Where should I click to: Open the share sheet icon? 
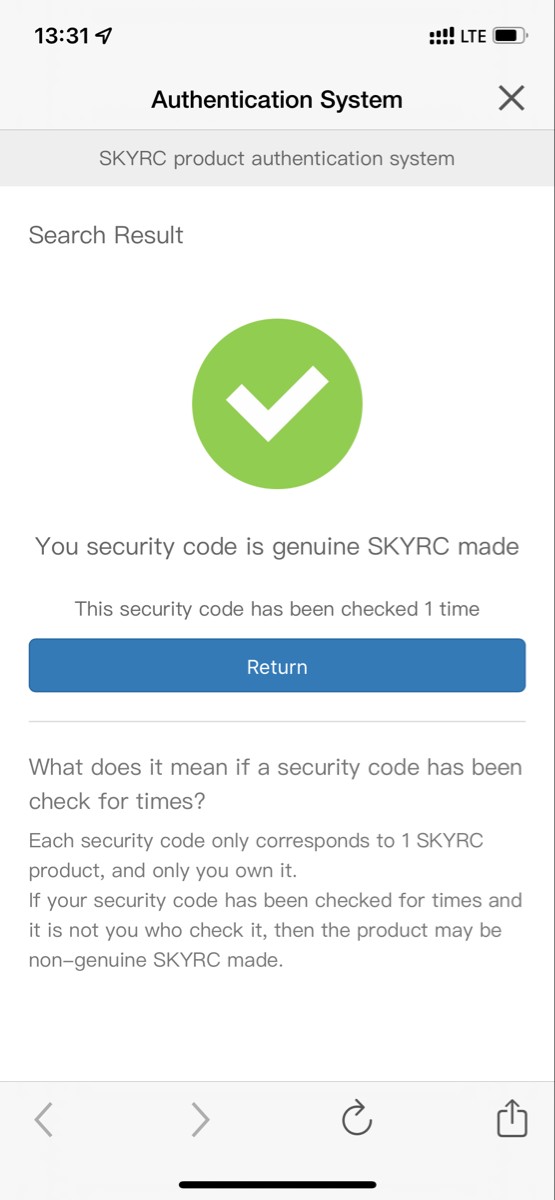click(x=511, y=1118)
